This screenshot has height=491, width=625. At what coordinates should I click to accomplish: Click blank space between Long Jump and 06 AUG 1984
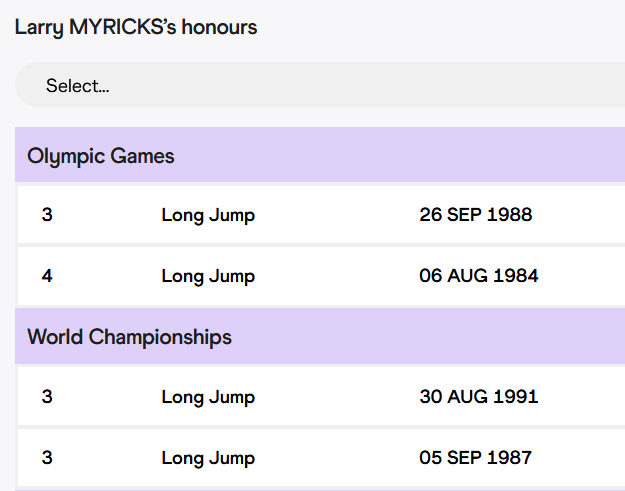(x=337, y=276)
